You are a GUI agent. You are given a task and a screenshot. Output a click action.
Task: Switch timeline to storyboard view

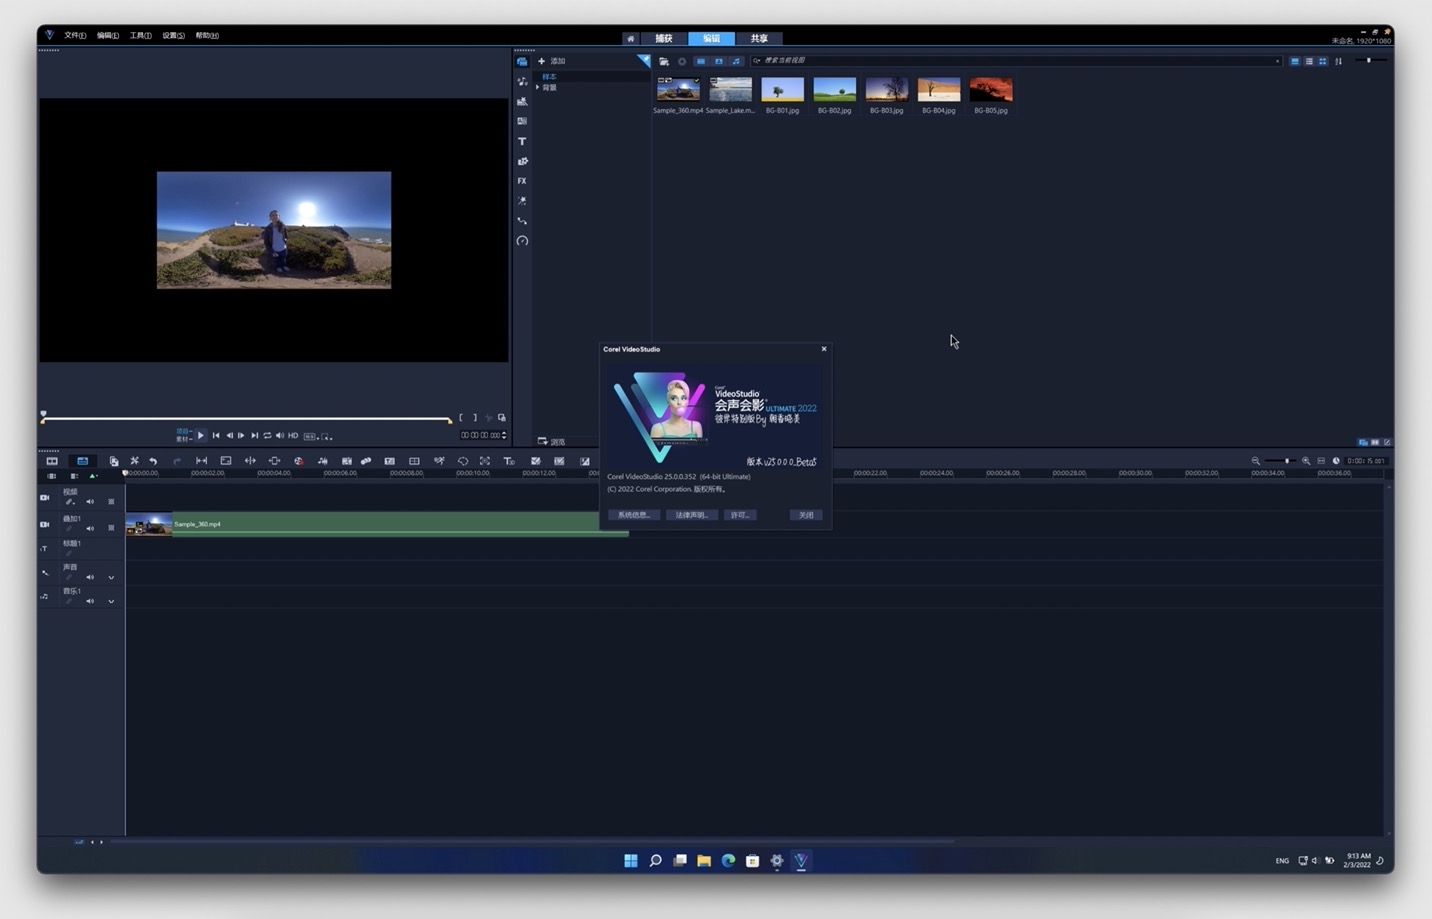pos(52,461)
